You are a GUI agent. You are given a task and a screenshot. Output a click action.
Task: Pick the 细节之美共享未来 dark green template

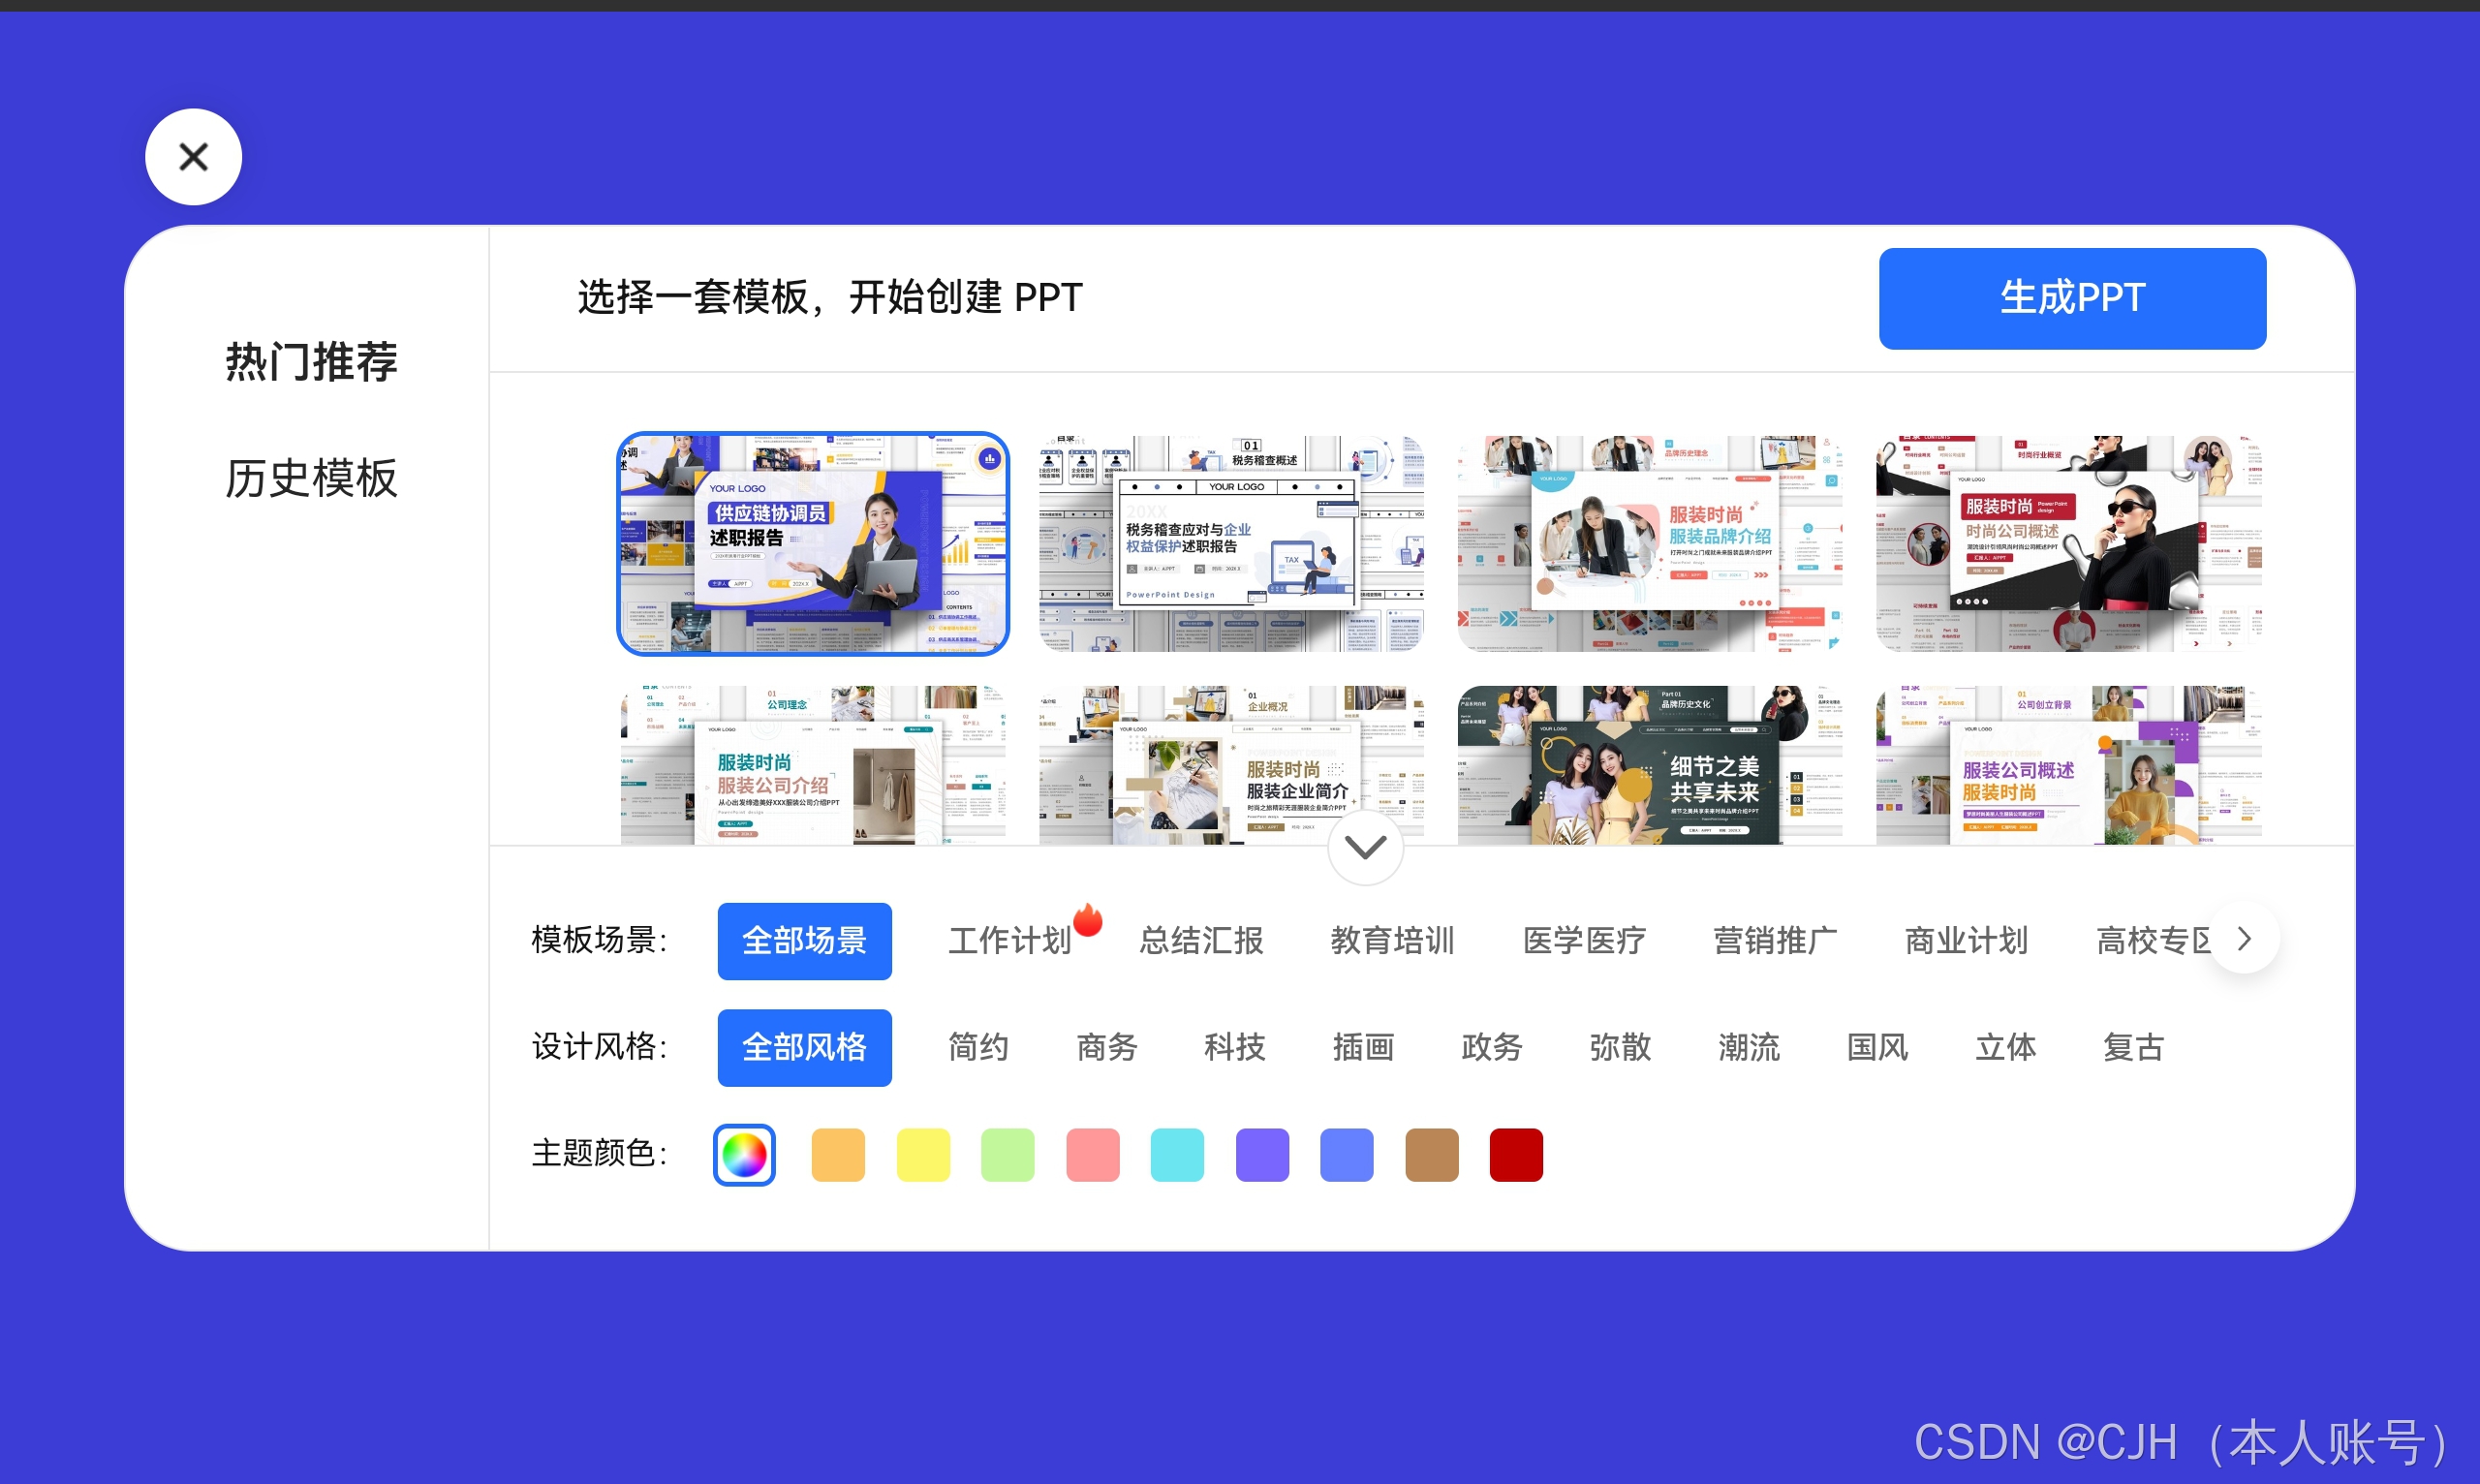pyautogui.click(x=1649, y=765)
